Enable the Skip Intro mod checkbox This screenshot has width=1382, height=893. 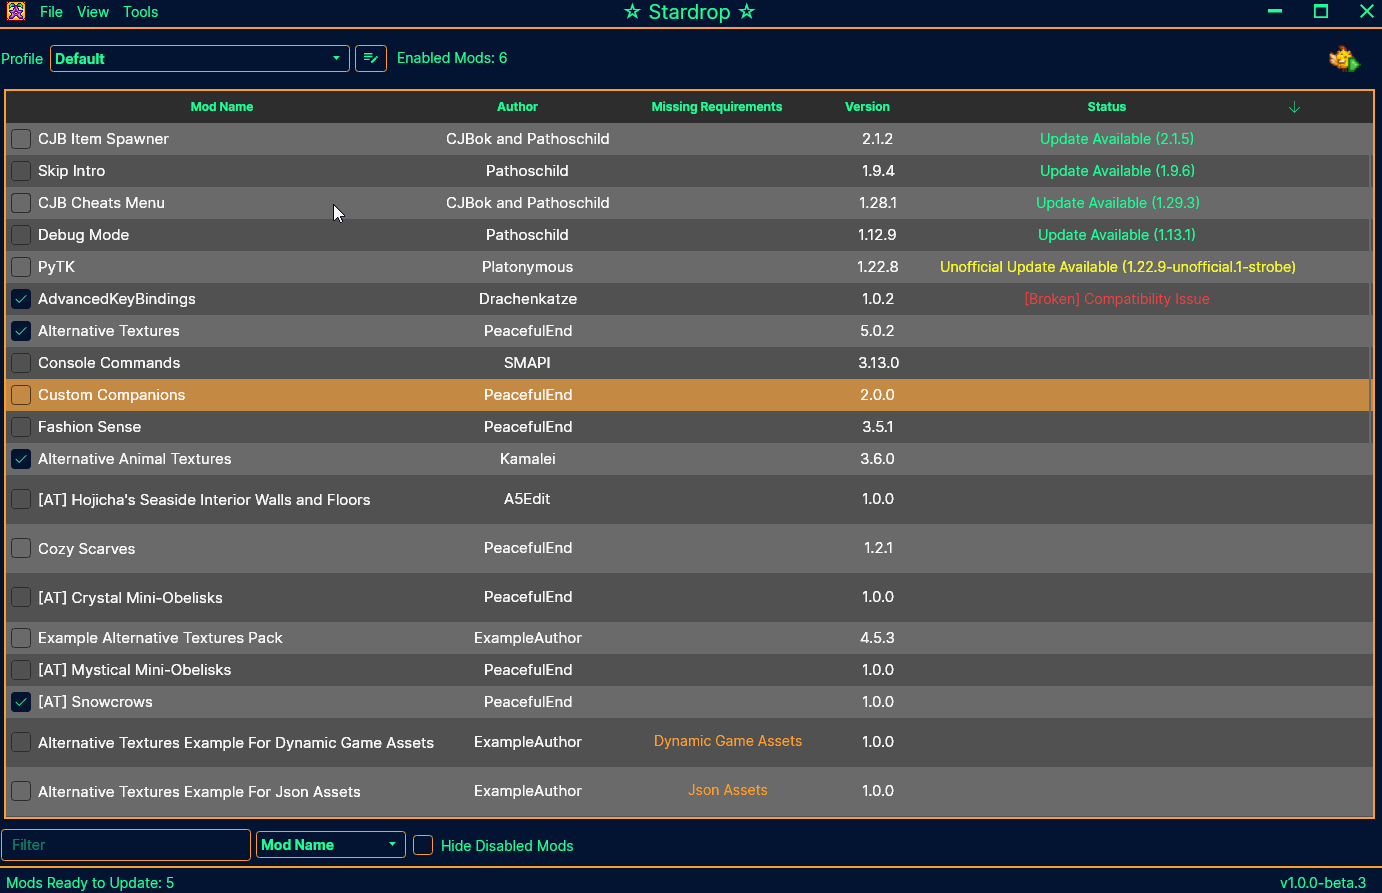(21, 171)
